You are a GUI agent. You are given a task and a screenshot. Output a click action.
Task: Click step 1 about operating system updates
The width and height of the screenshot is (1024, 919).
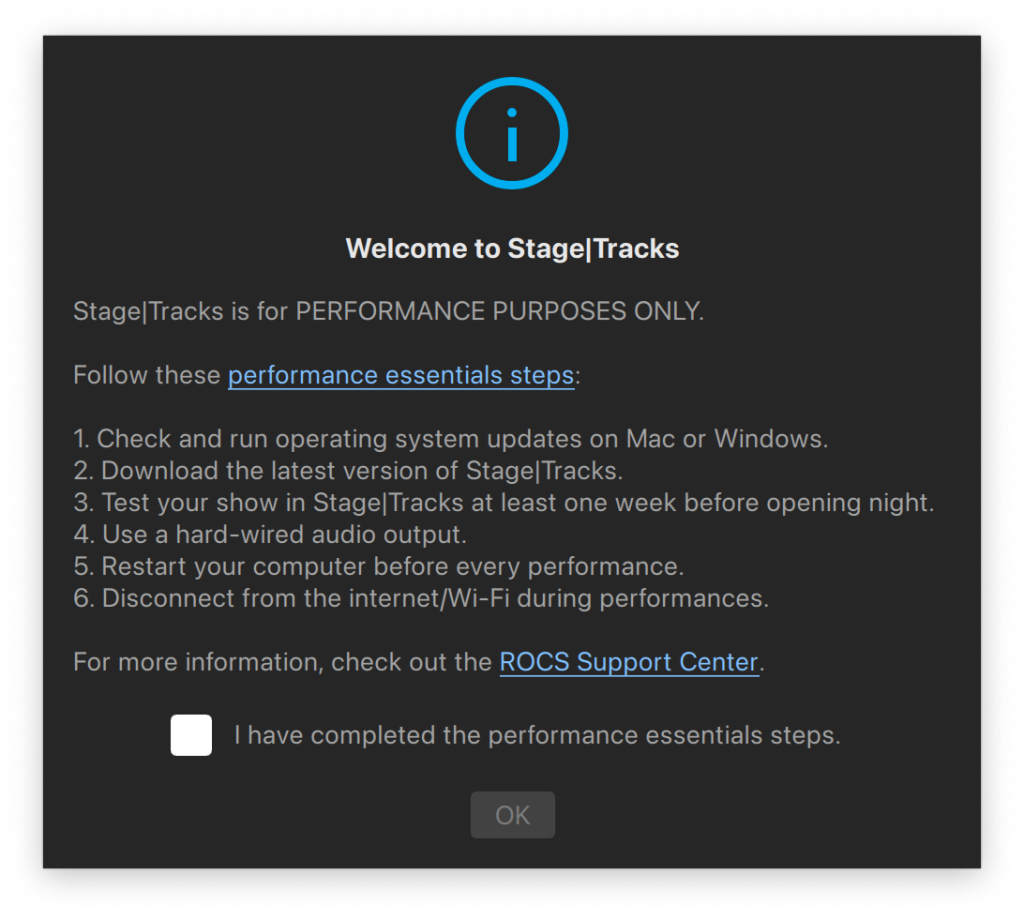[x=450, y=438]
